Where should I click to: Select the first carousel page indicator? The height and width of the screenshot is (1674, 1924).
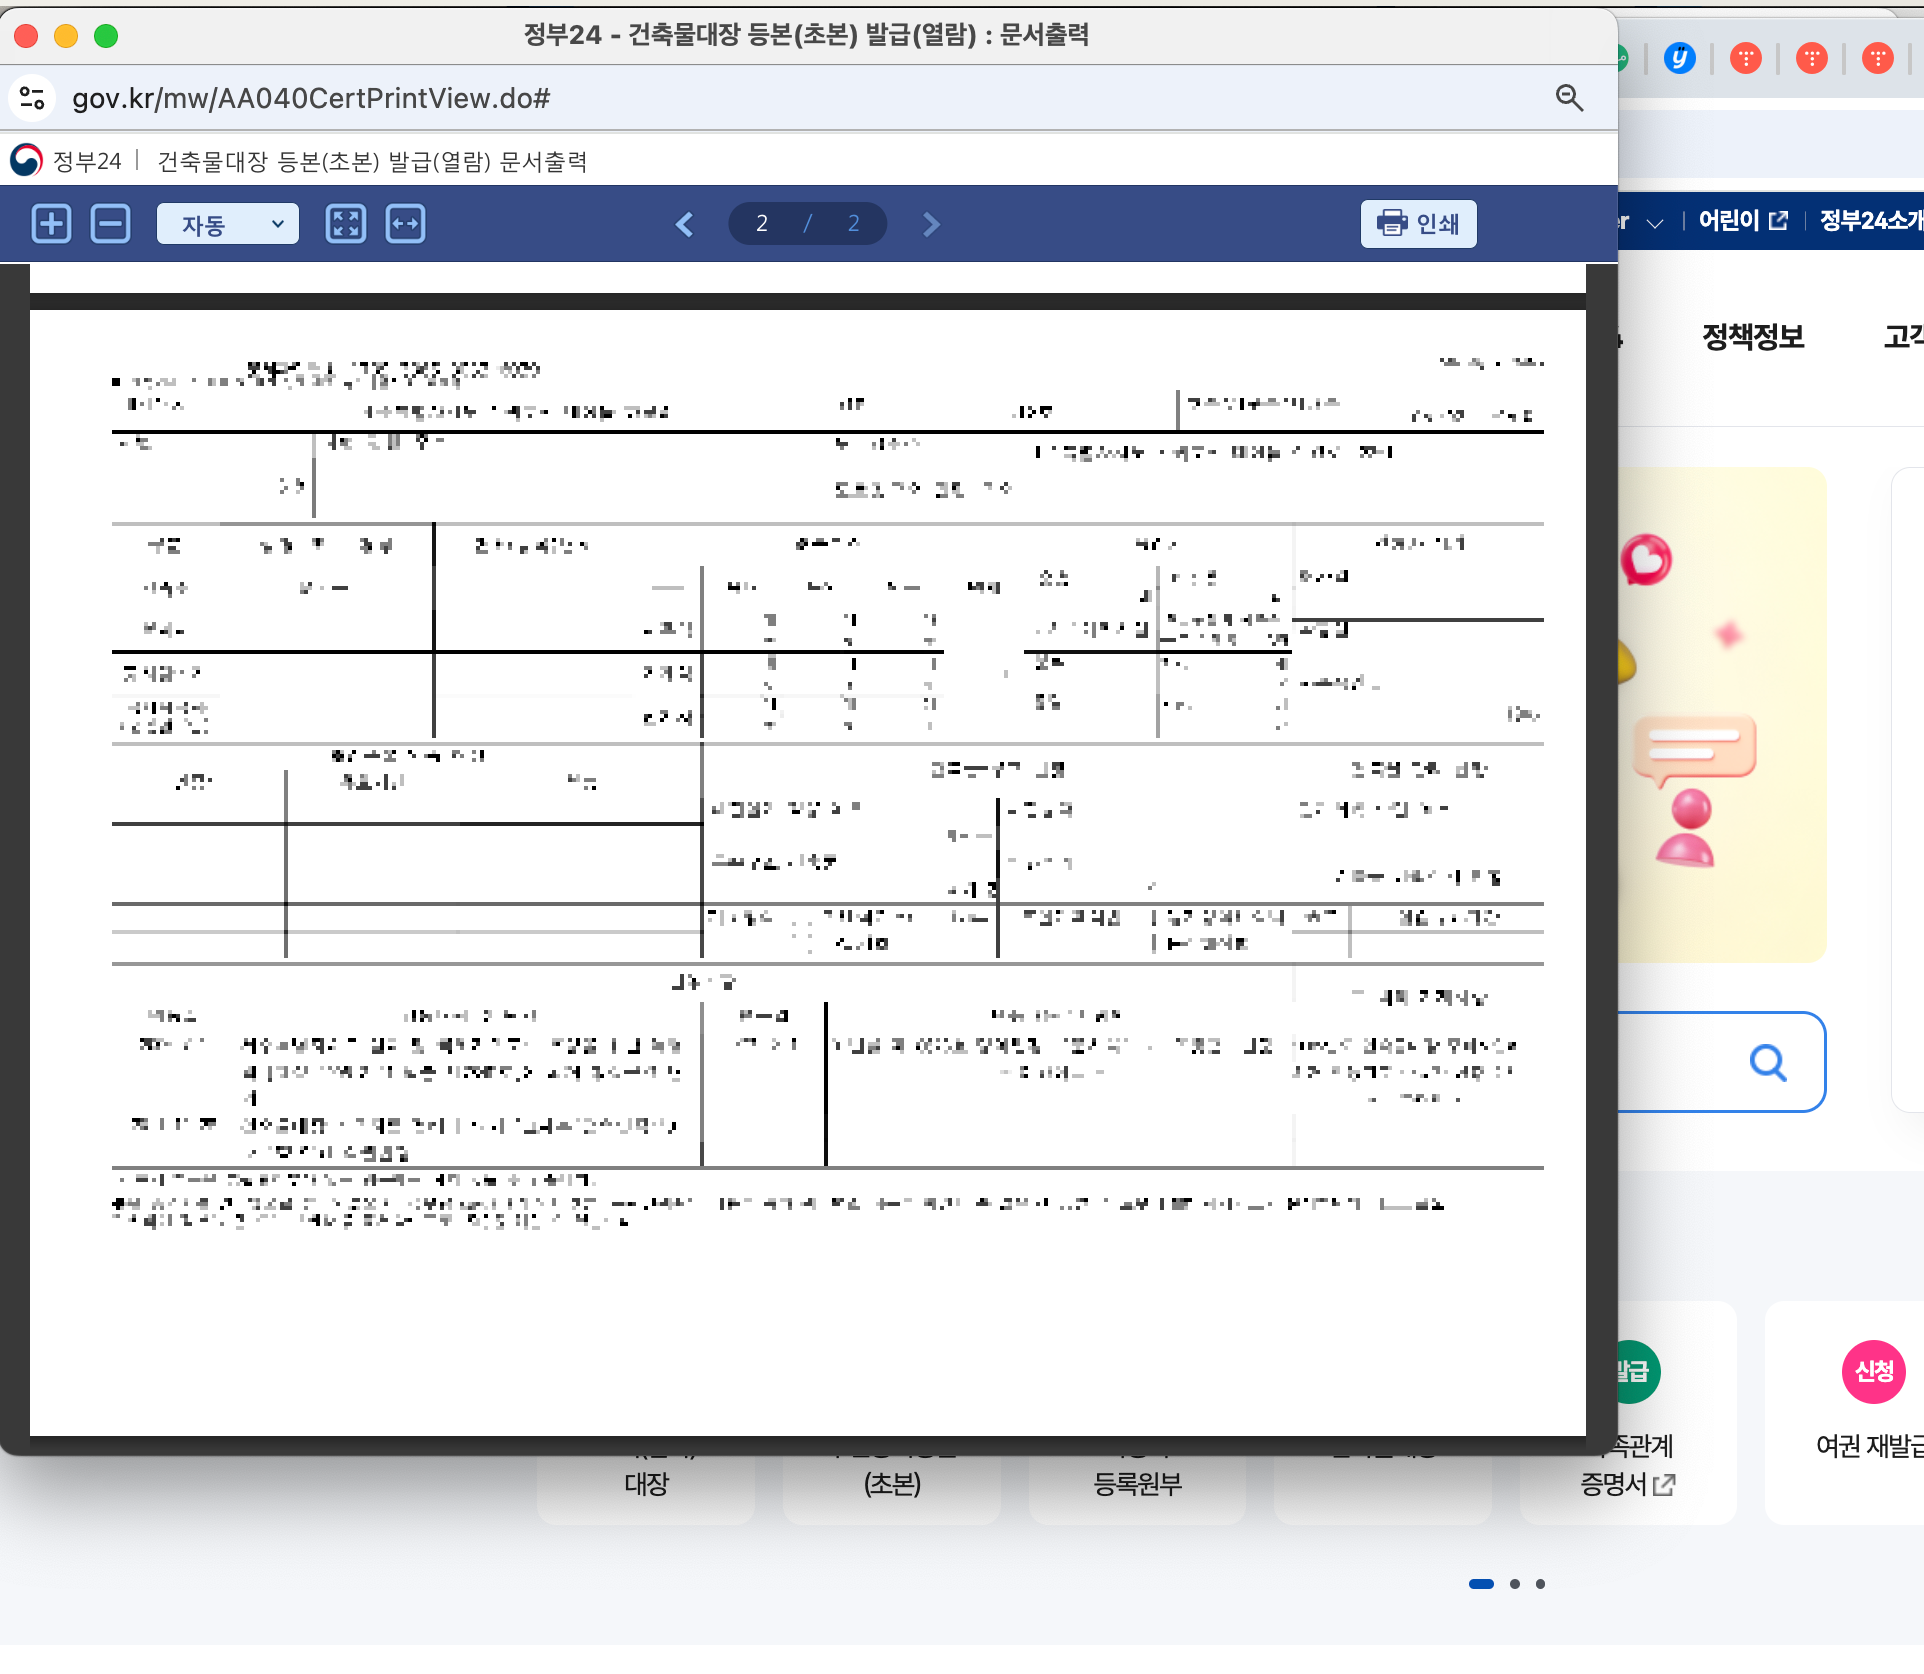click(x=1481, y=1584)
